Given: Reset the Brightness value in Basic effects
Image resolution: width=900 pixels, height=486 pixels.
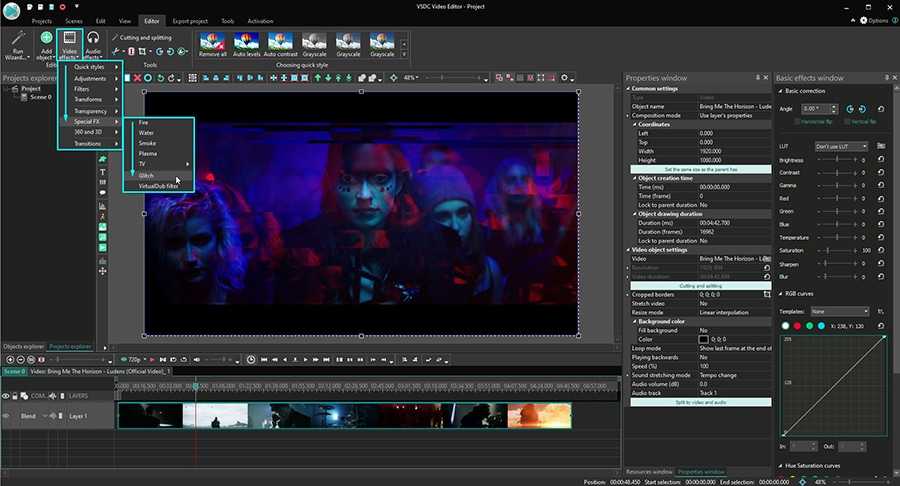Looking at the screenshot, I should [881, 160].
